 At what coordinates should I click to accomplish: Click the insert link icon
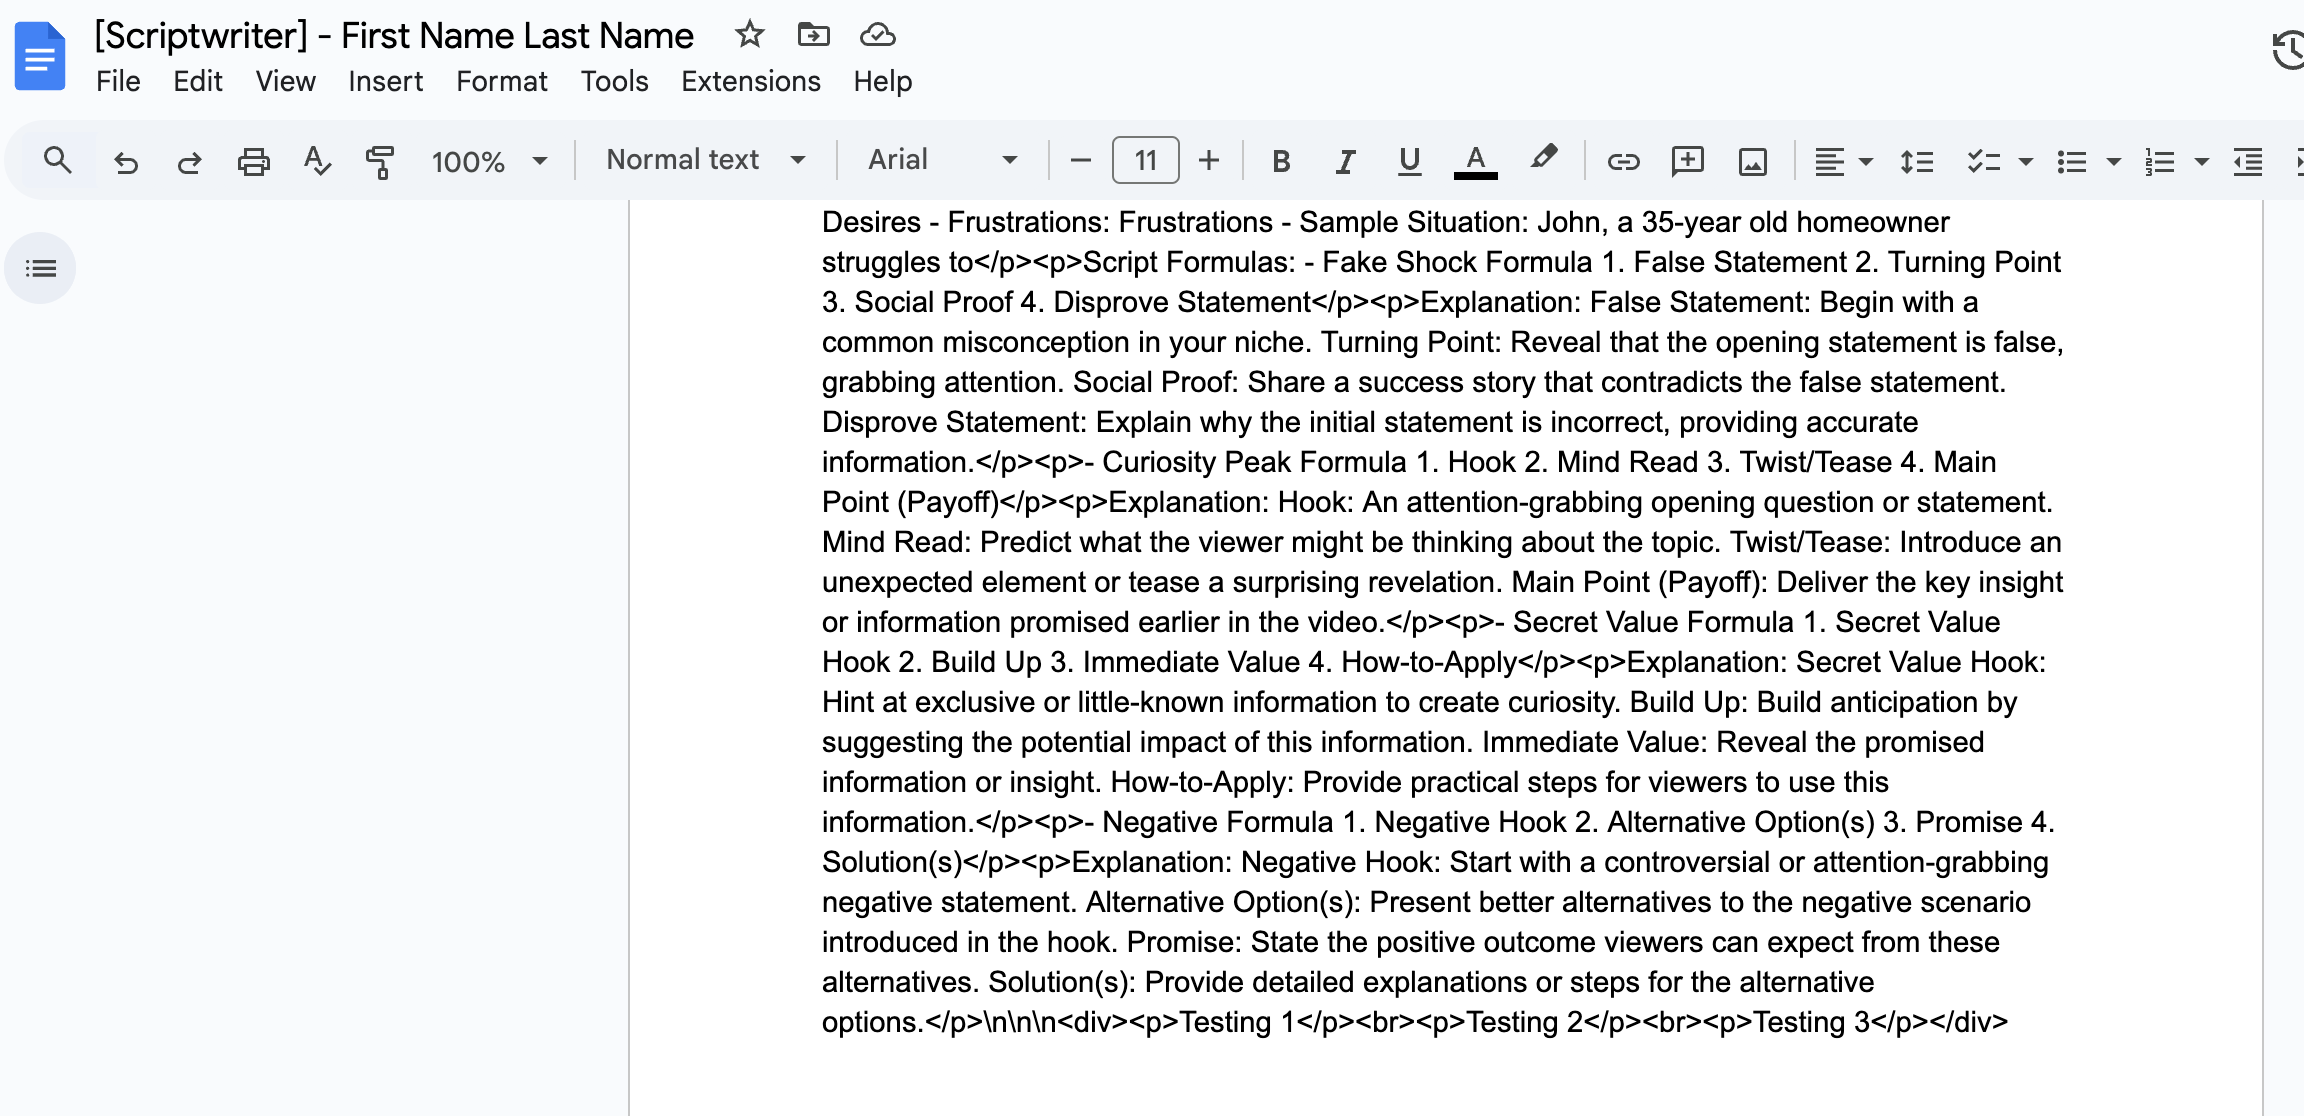1623,161
